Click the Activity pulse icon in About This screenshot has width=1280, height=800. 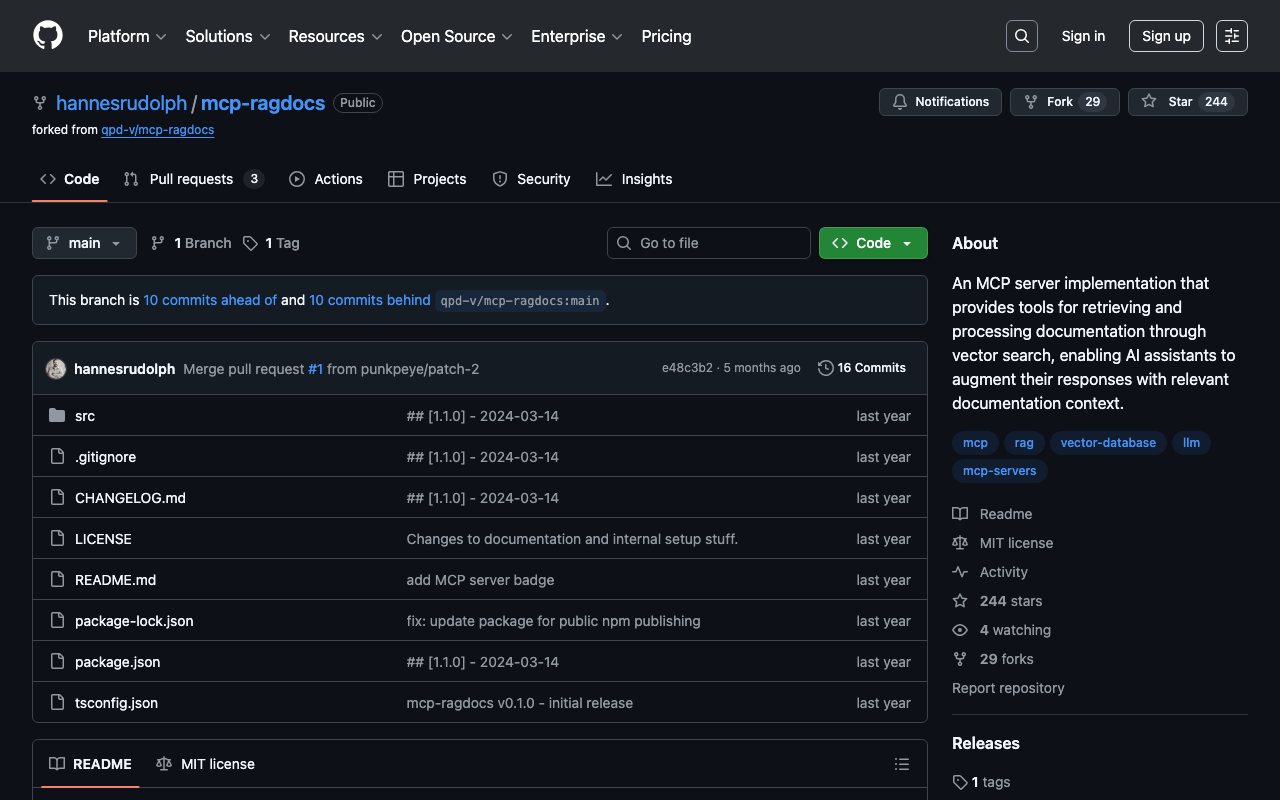coord(960,572)
